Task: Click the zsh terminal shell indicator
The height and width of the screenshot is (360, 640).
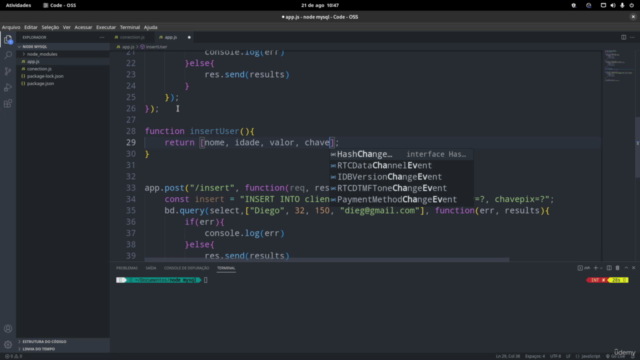Action: click(x=584, y=268)
